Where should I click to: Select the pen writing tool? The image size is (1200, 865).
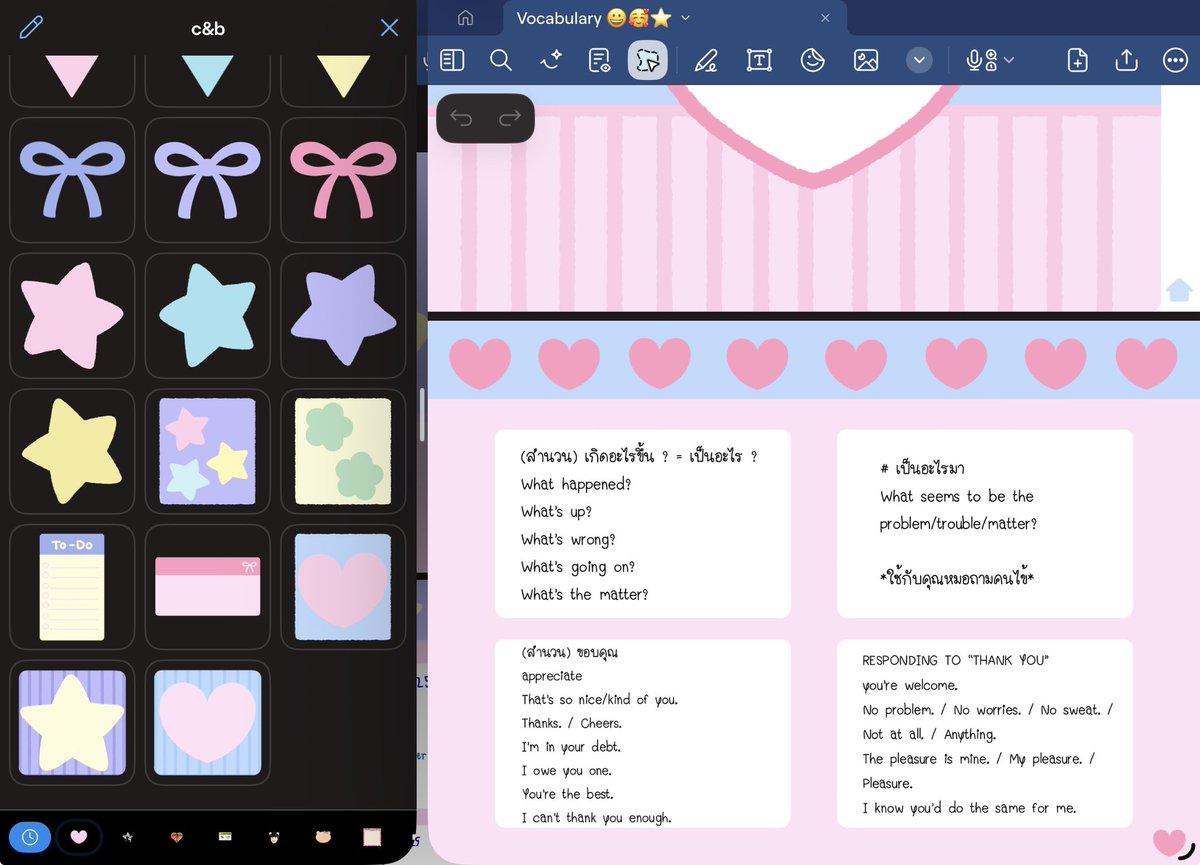[x=706, y=61]
